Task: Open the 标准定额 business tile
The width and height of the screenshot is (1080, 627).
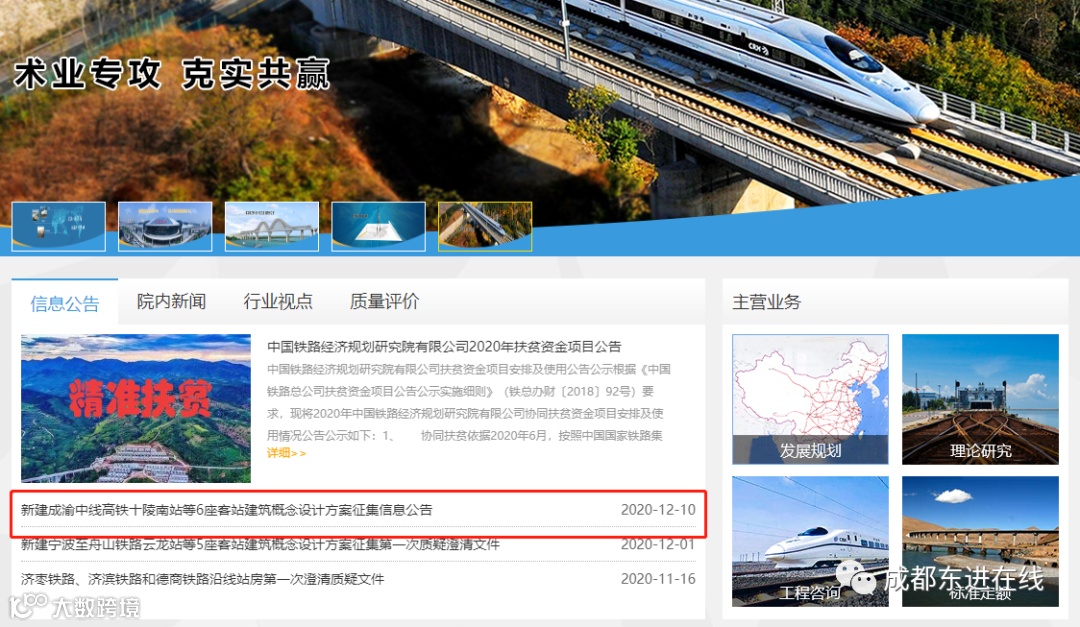Action: coord(980,542)
